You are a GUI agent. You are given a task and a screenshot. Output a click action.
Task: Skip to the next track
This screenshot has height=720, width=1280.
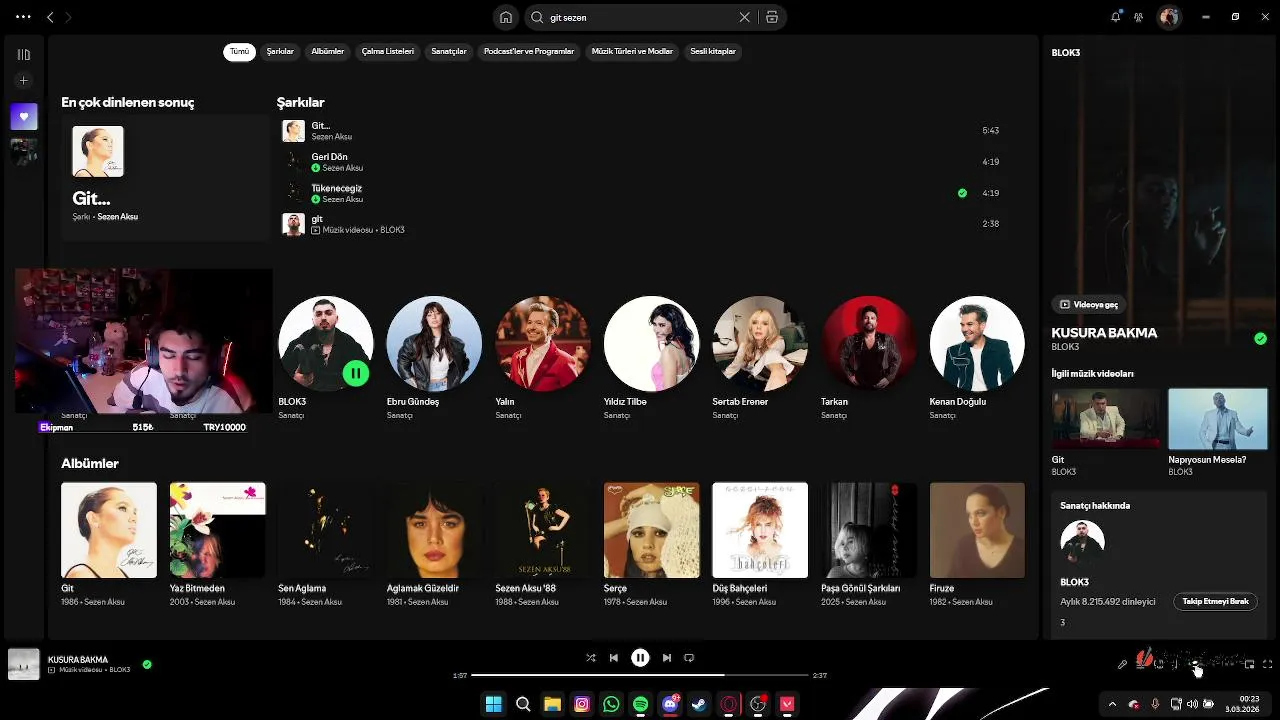pos(666,658)
